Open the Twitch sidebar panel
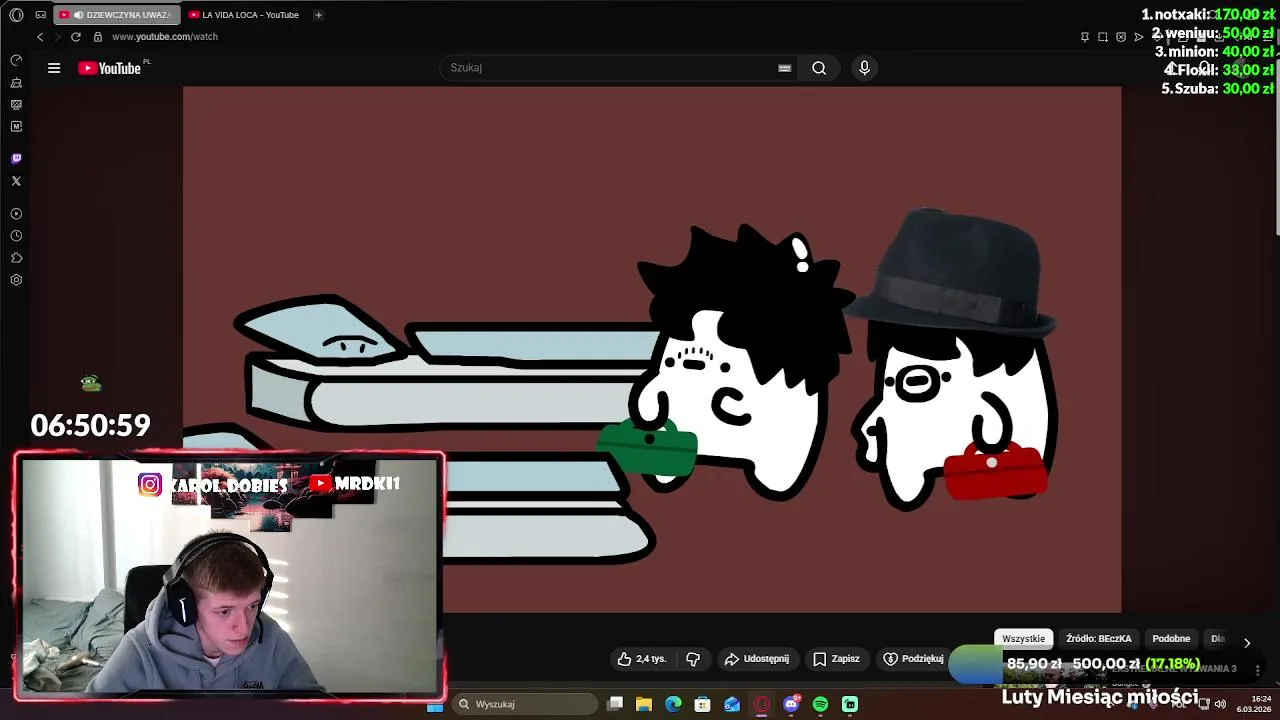This screenshot has width=1280, height=720. (16, 158)
